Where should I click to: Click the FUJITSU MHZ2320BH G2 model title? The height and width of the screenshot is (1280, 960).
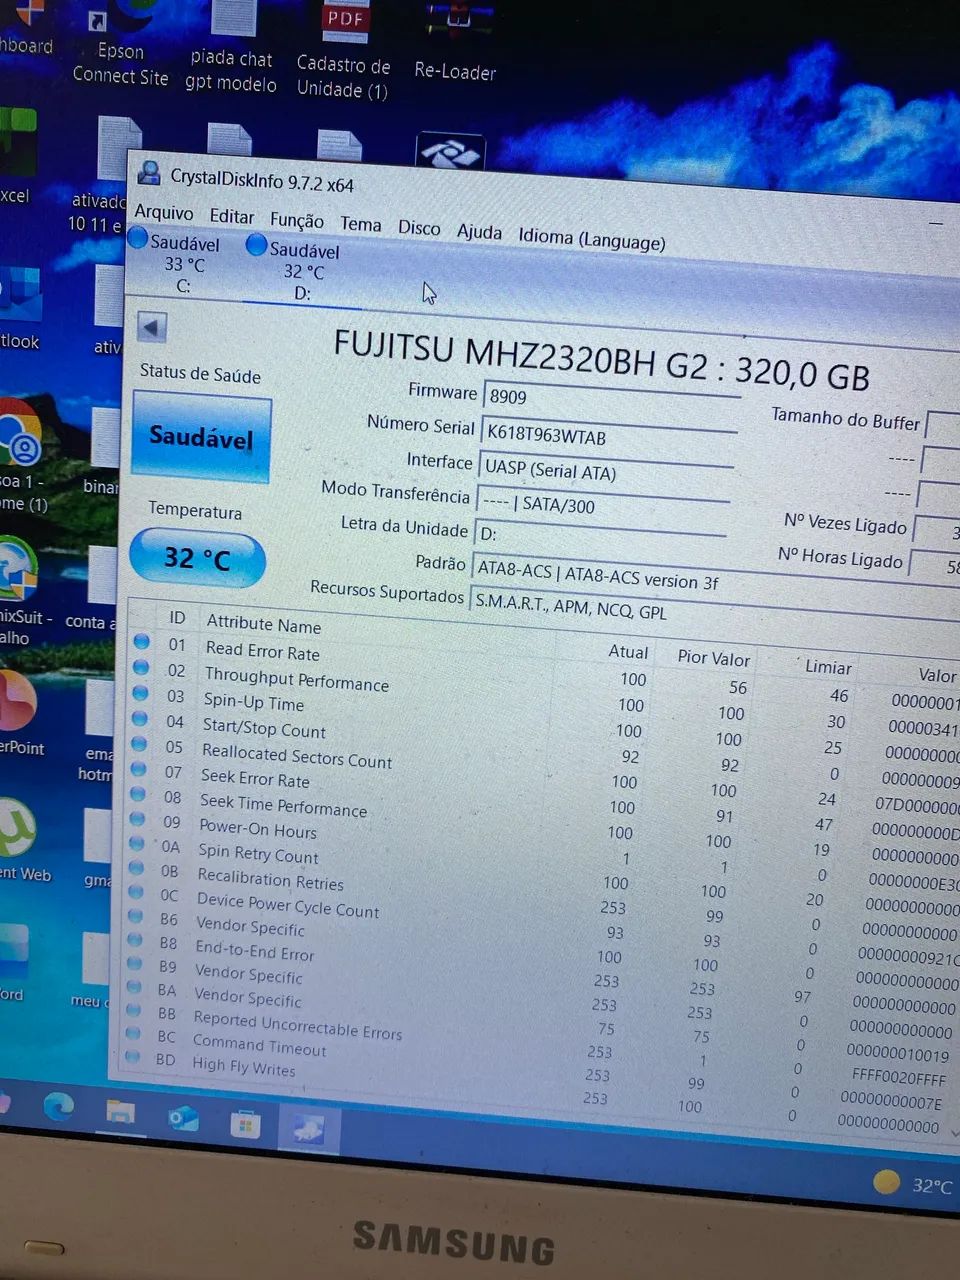pos(601,360)
